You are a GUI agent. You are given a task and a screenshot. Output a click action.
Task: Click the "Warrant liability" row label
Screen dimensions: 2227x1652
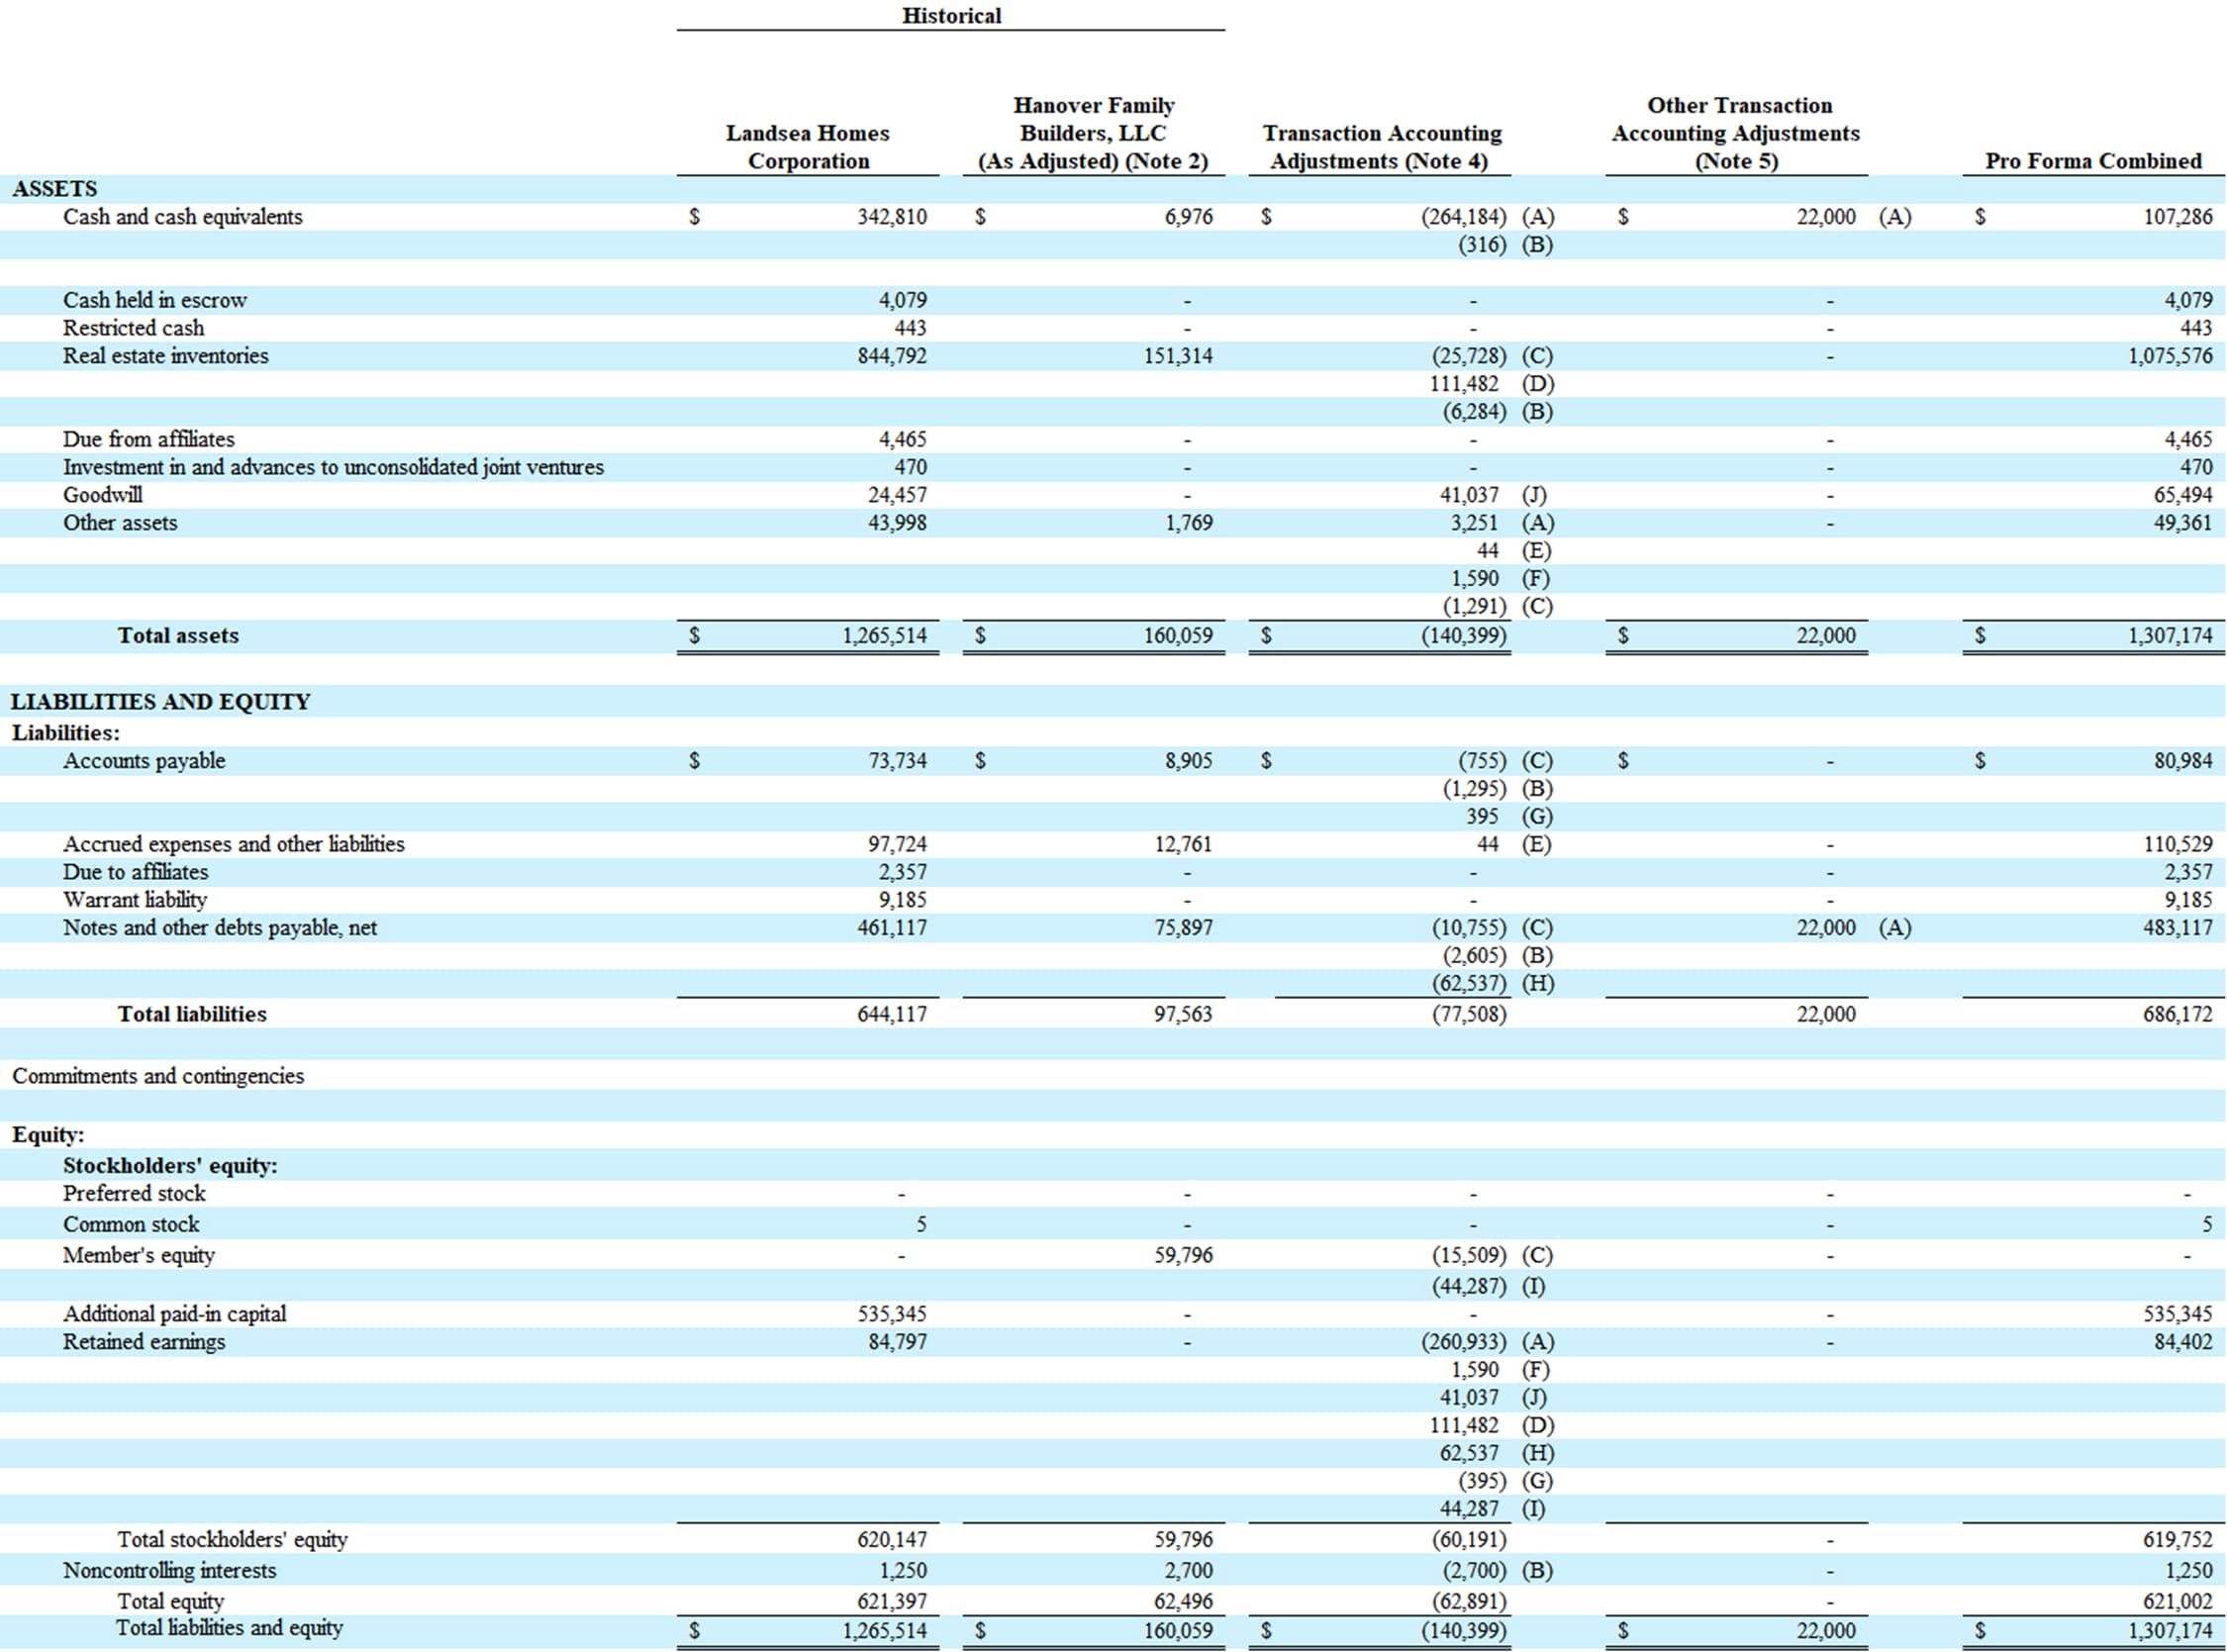click(x=135, y=900)
